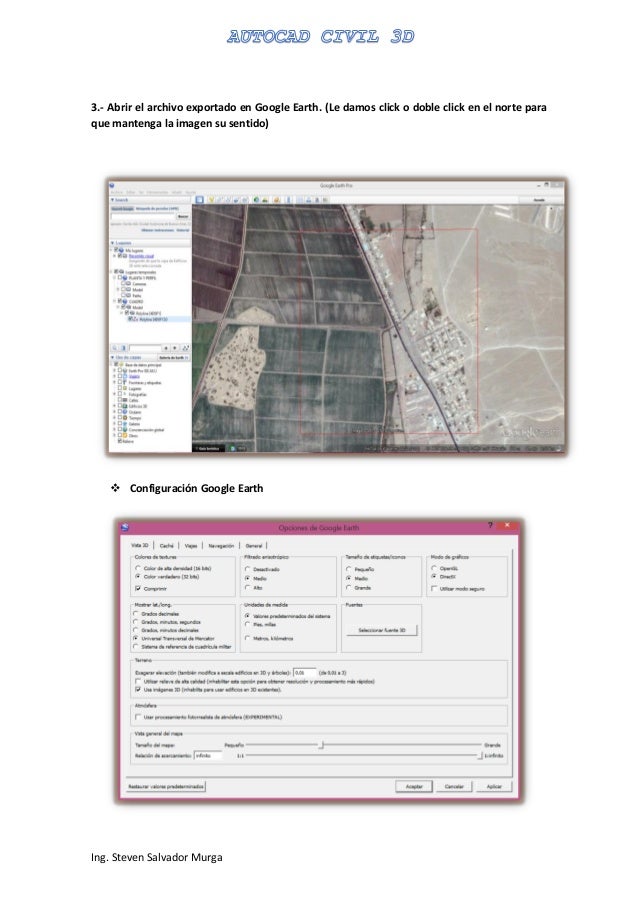Switch to the Viajes tab
This screenshot has height=903, width=638.
coord(191,545)
